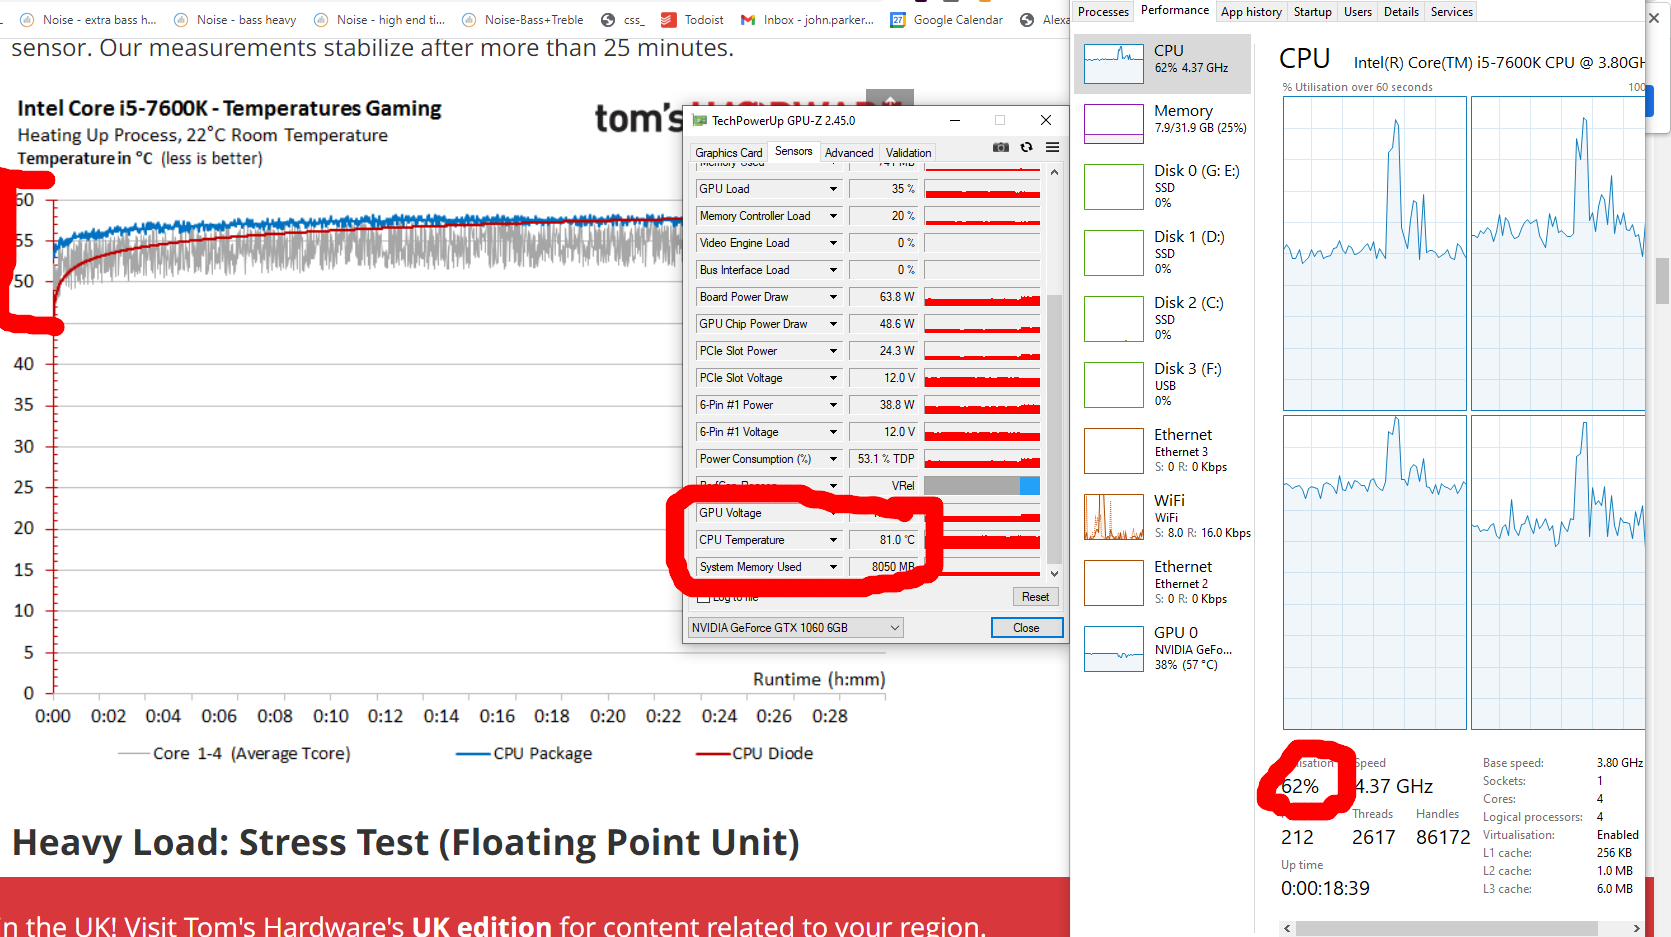Open the Processes tab in Task Manager
Image resolution: width=1671 pixels, height=937 pixels.
point(1103,12)
